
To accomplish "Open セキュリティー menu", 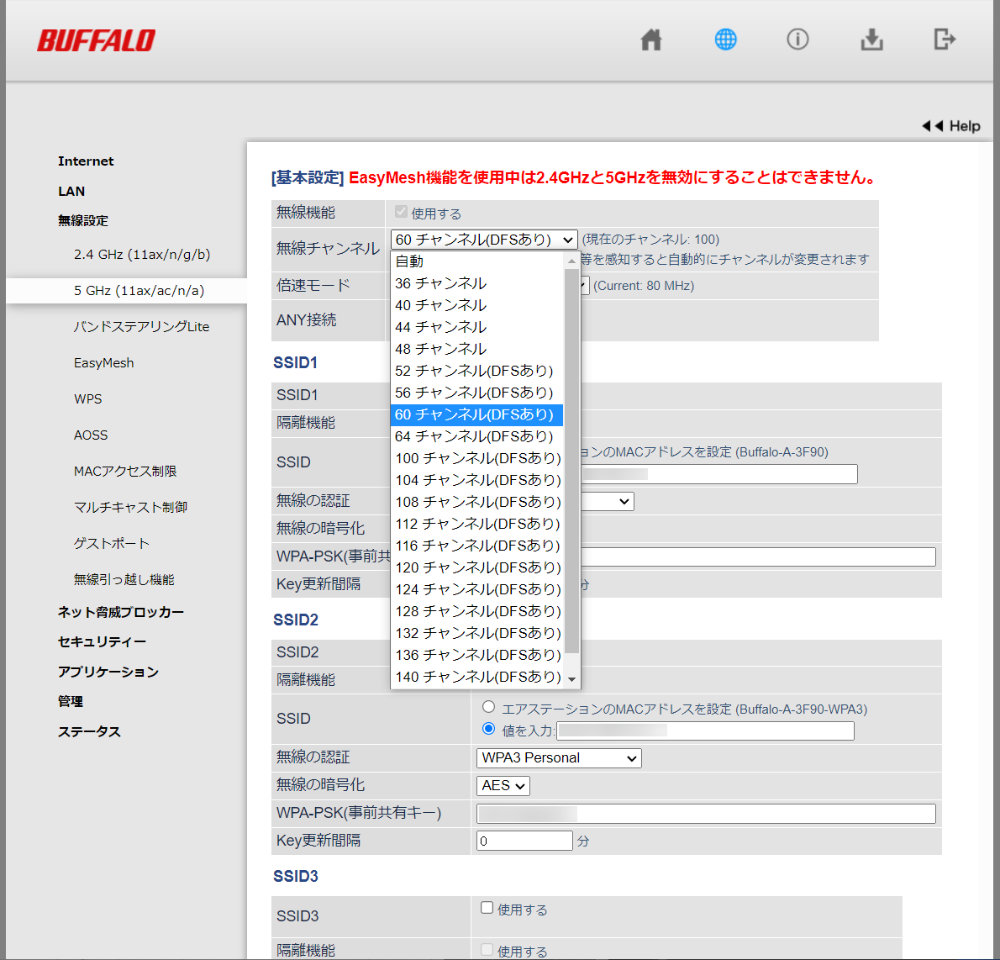I will [101, 642].
